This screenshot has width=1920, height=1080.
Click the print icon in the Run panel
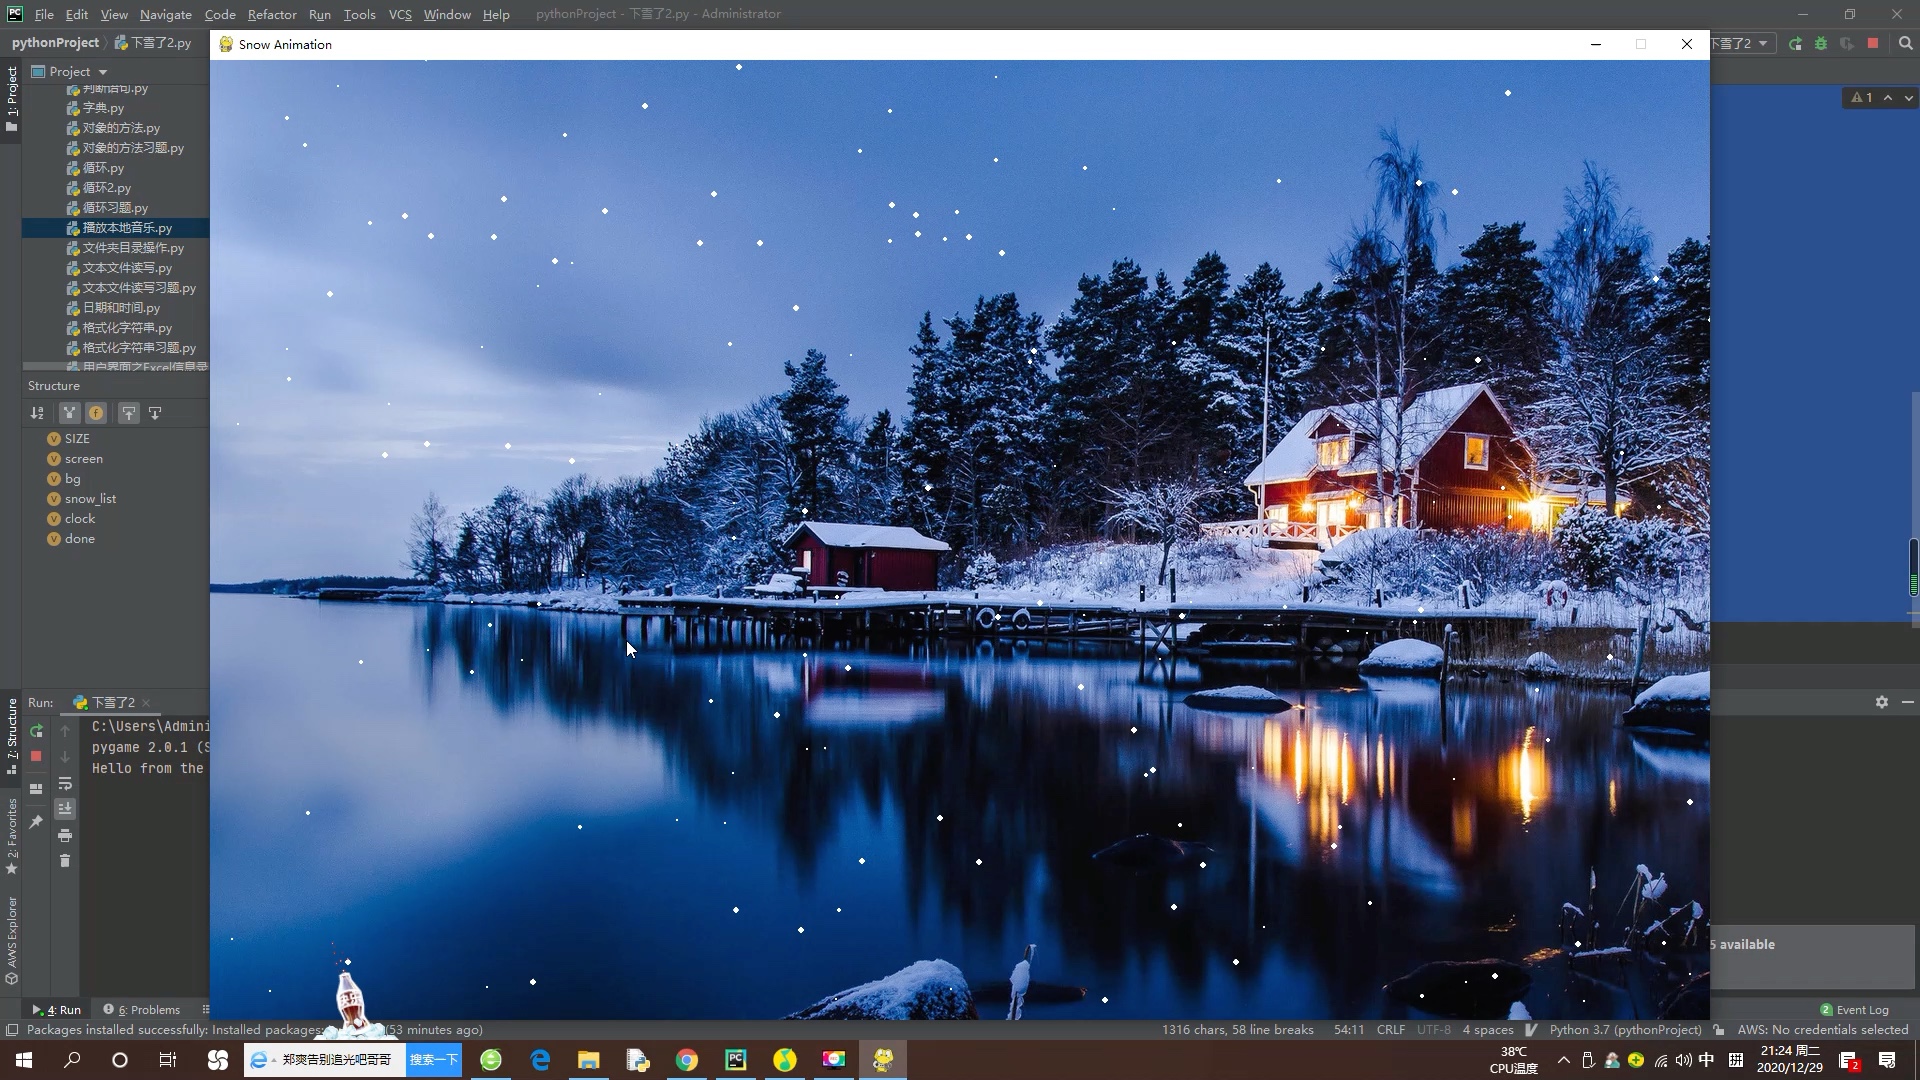(x=65, y=836)
